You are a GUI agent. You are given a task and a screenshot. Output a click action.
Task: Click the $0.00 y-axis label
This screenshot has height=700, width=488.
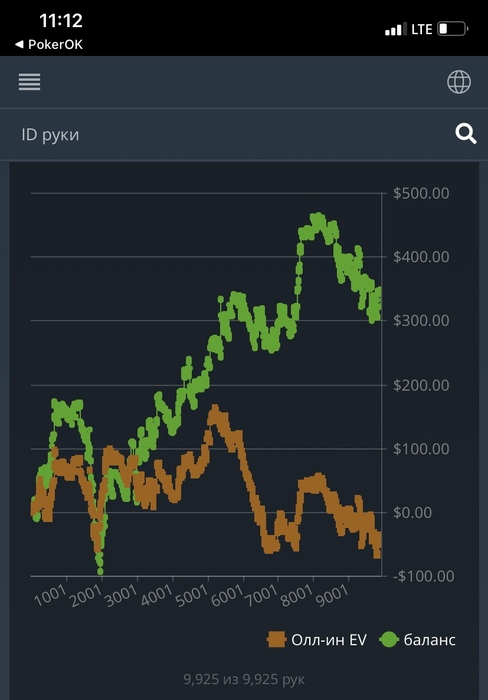(x=412, y=512)
